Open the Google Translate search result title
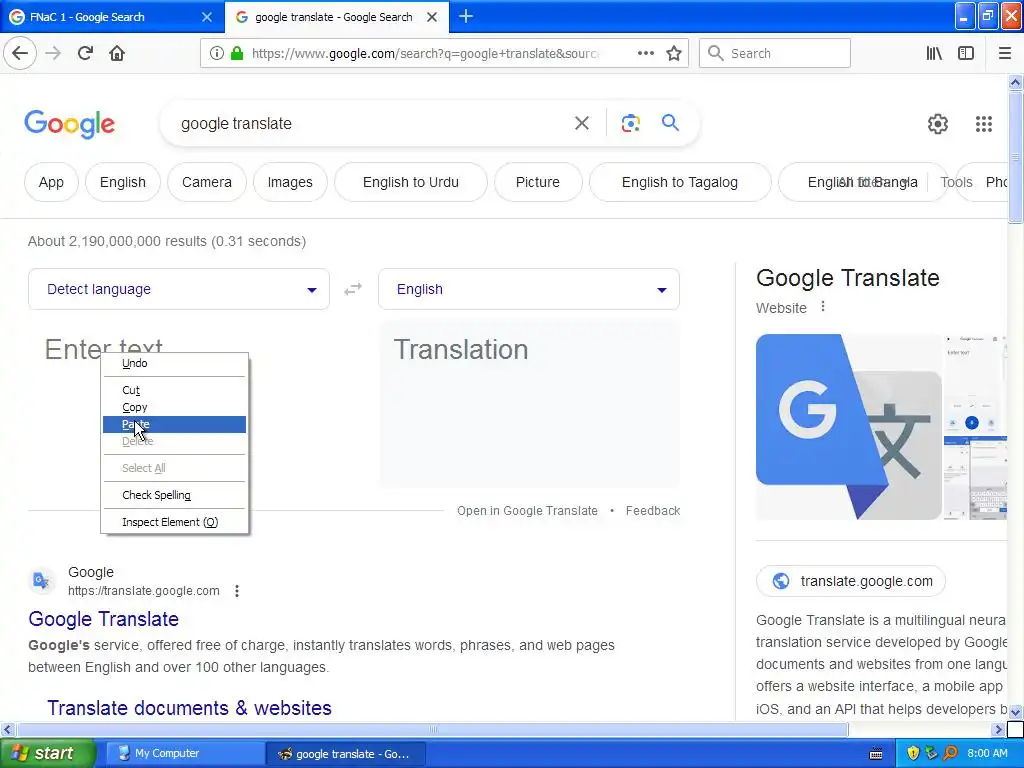The image size is (1024, 768). 103,618
